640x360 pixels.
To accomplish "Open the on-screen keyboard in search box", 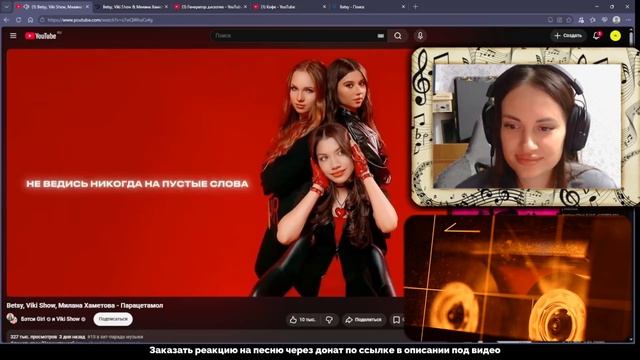I will click(x=380, y=36).
